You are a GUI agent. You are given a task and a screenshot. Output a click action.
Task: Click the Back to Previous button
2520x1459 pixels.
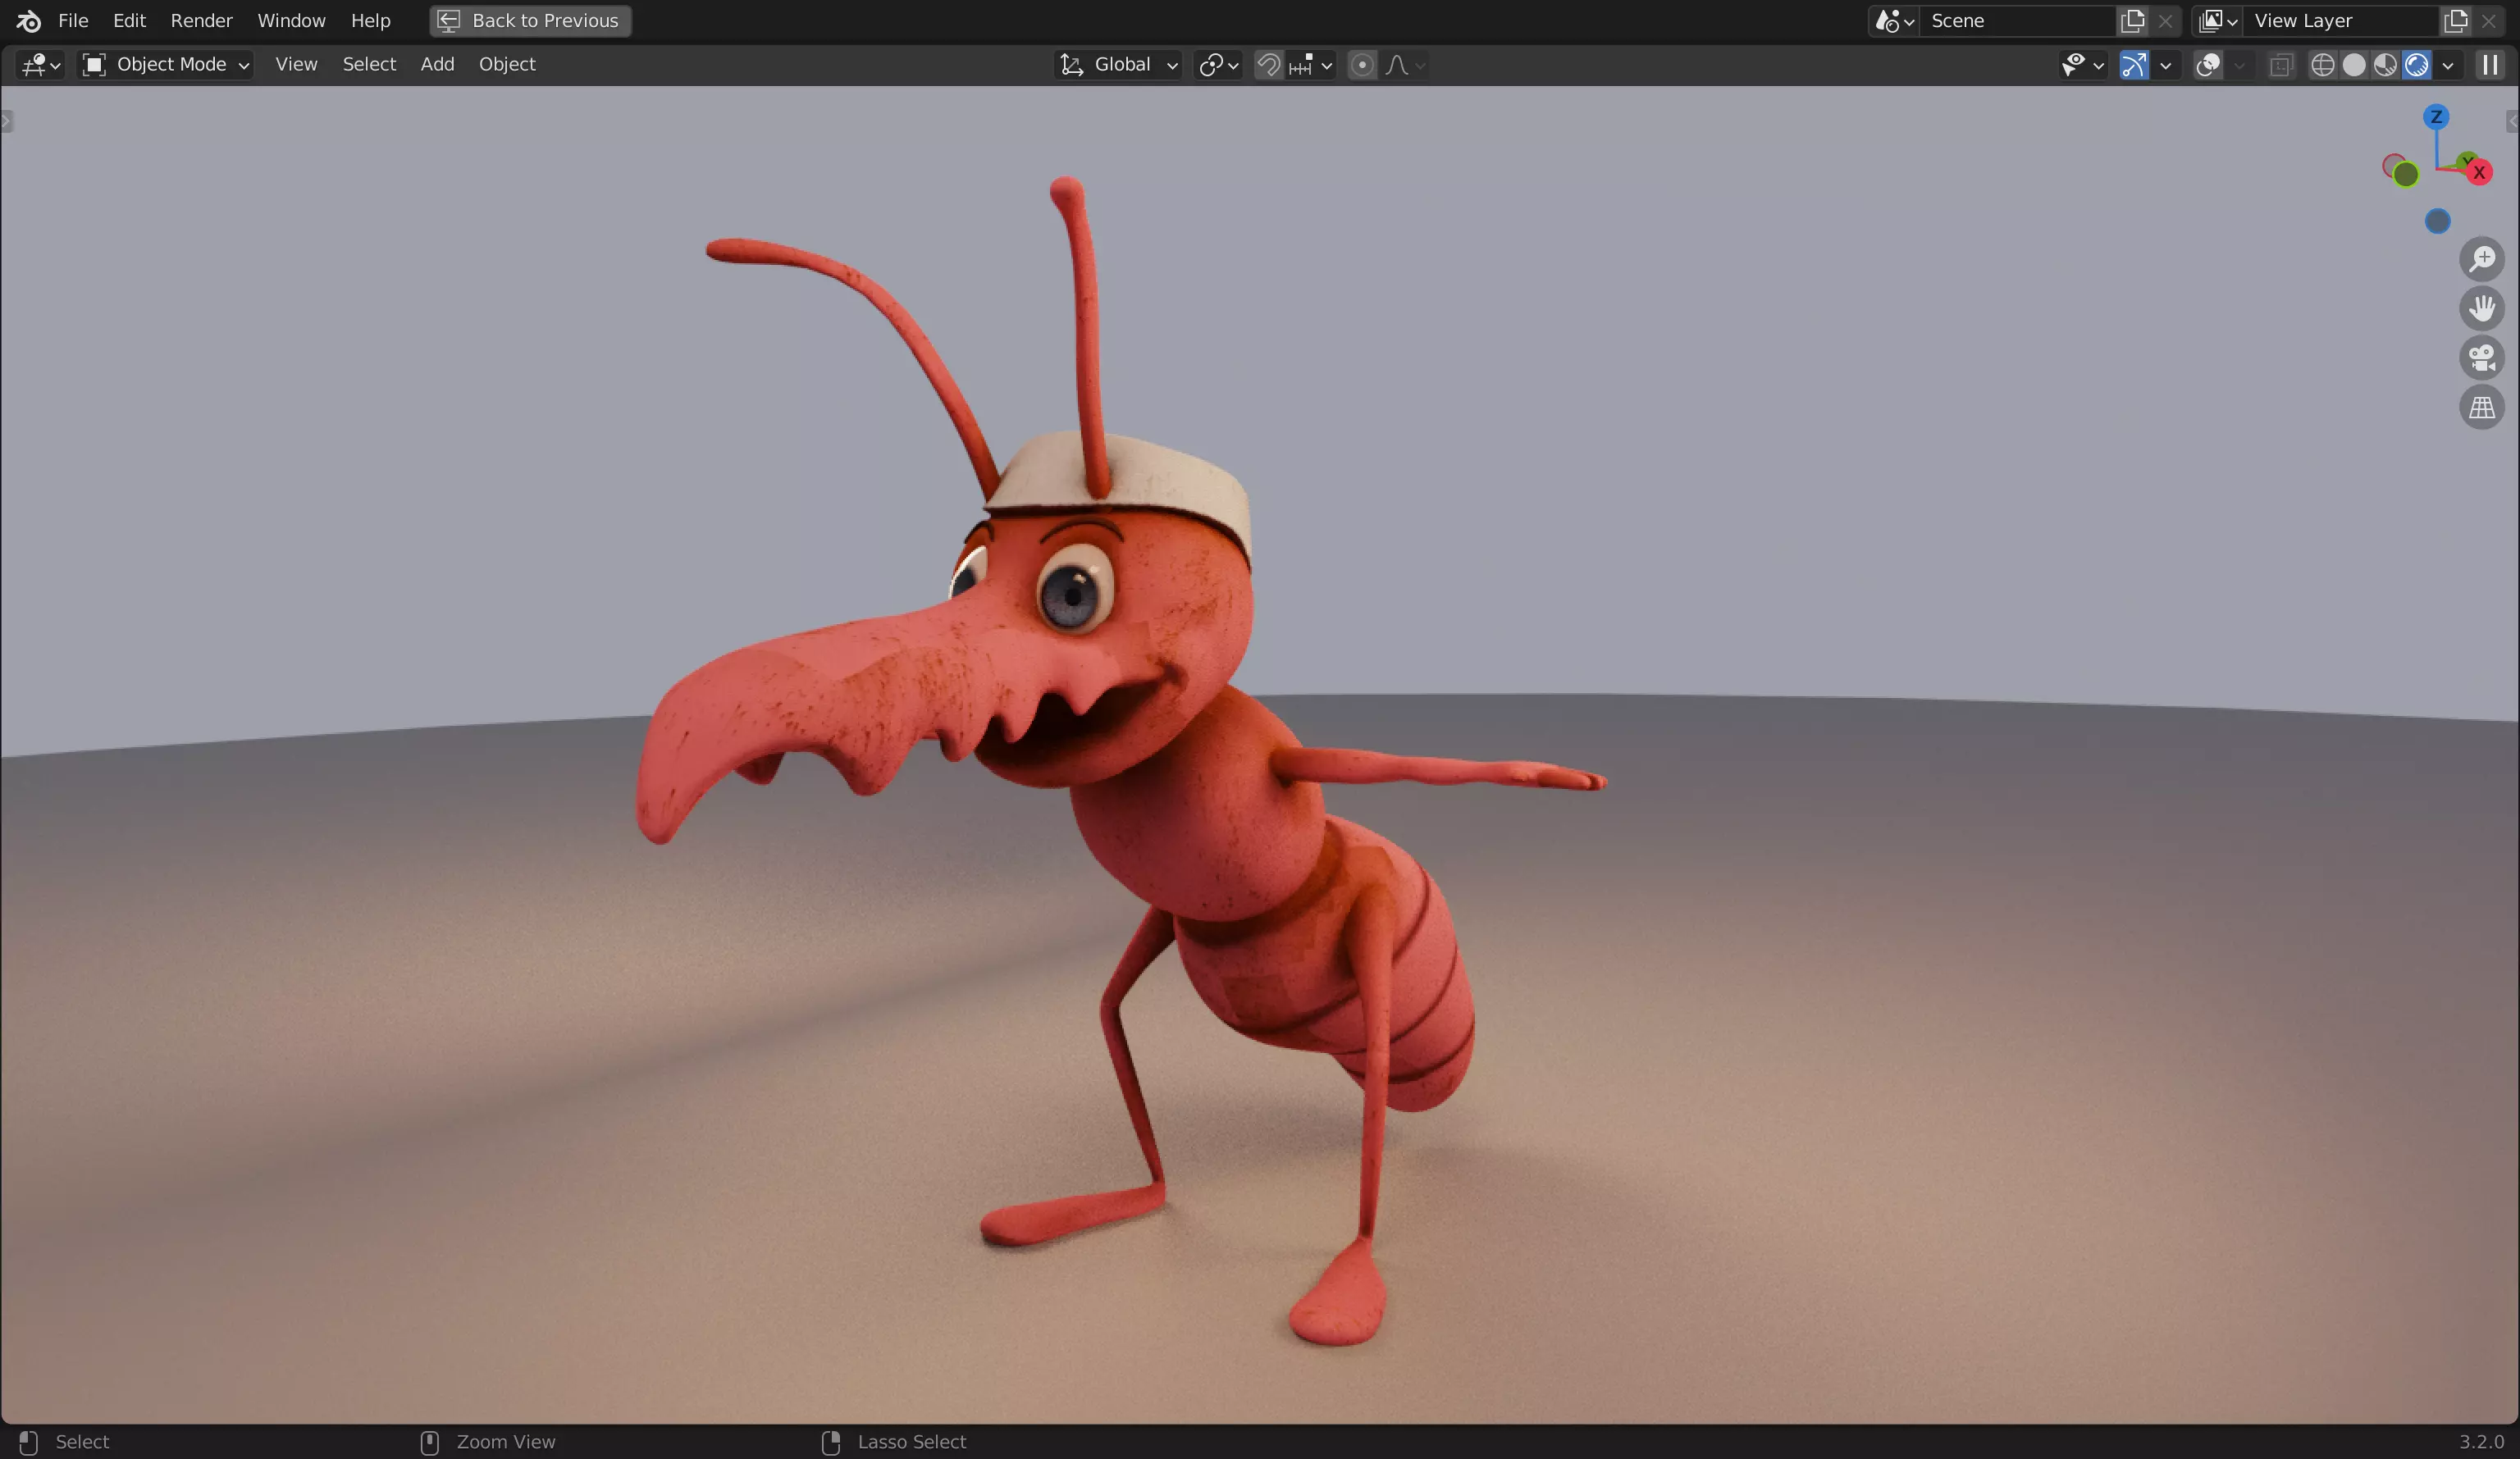click(x=530, y=20)
